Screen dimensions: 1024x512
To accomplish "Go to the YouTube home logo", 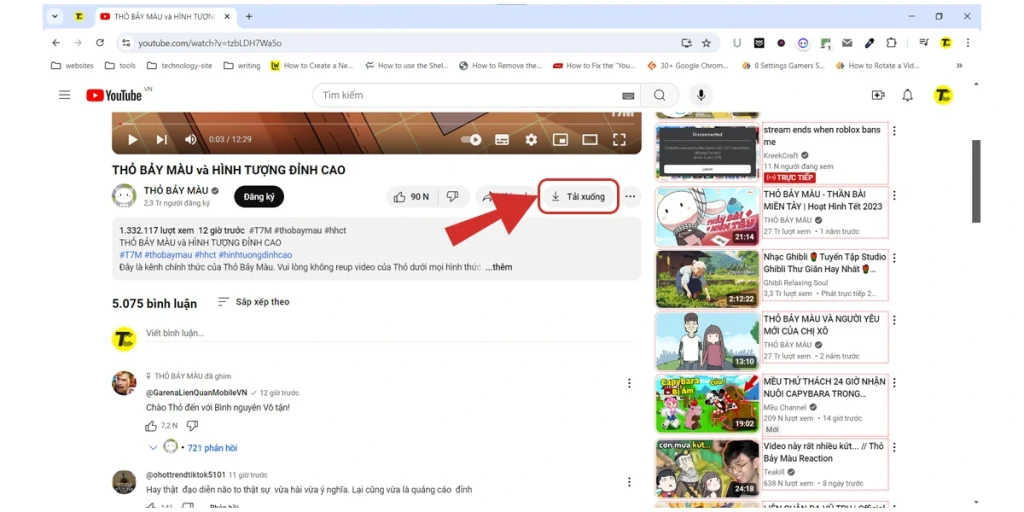I will (x=114, y=95).
